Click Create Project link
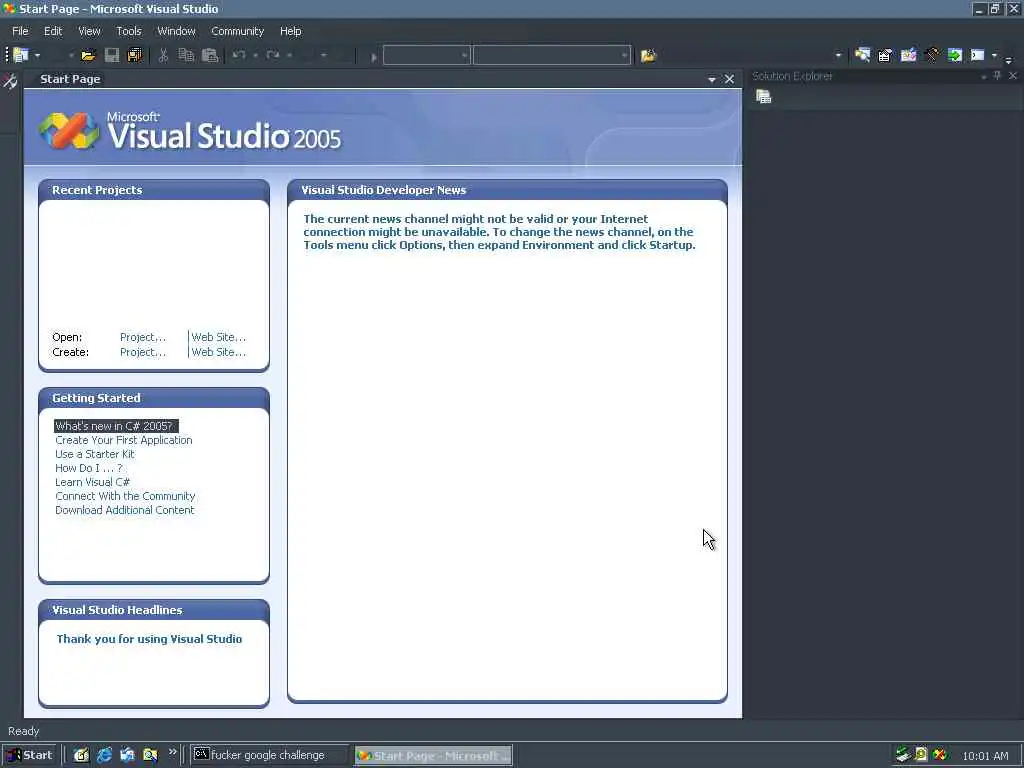 tap(143, 352)
